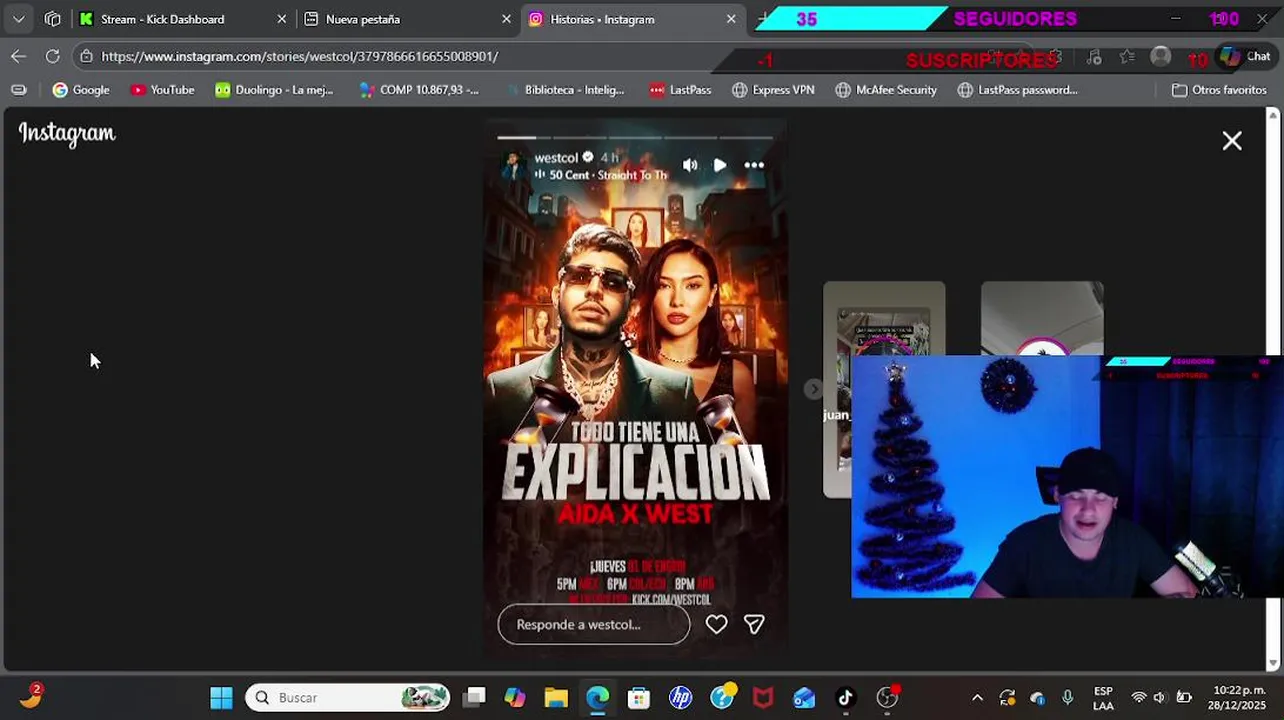The image size is (1284, 720).
Task: Open the LastPass password... bookmark
Action: 1017,90
